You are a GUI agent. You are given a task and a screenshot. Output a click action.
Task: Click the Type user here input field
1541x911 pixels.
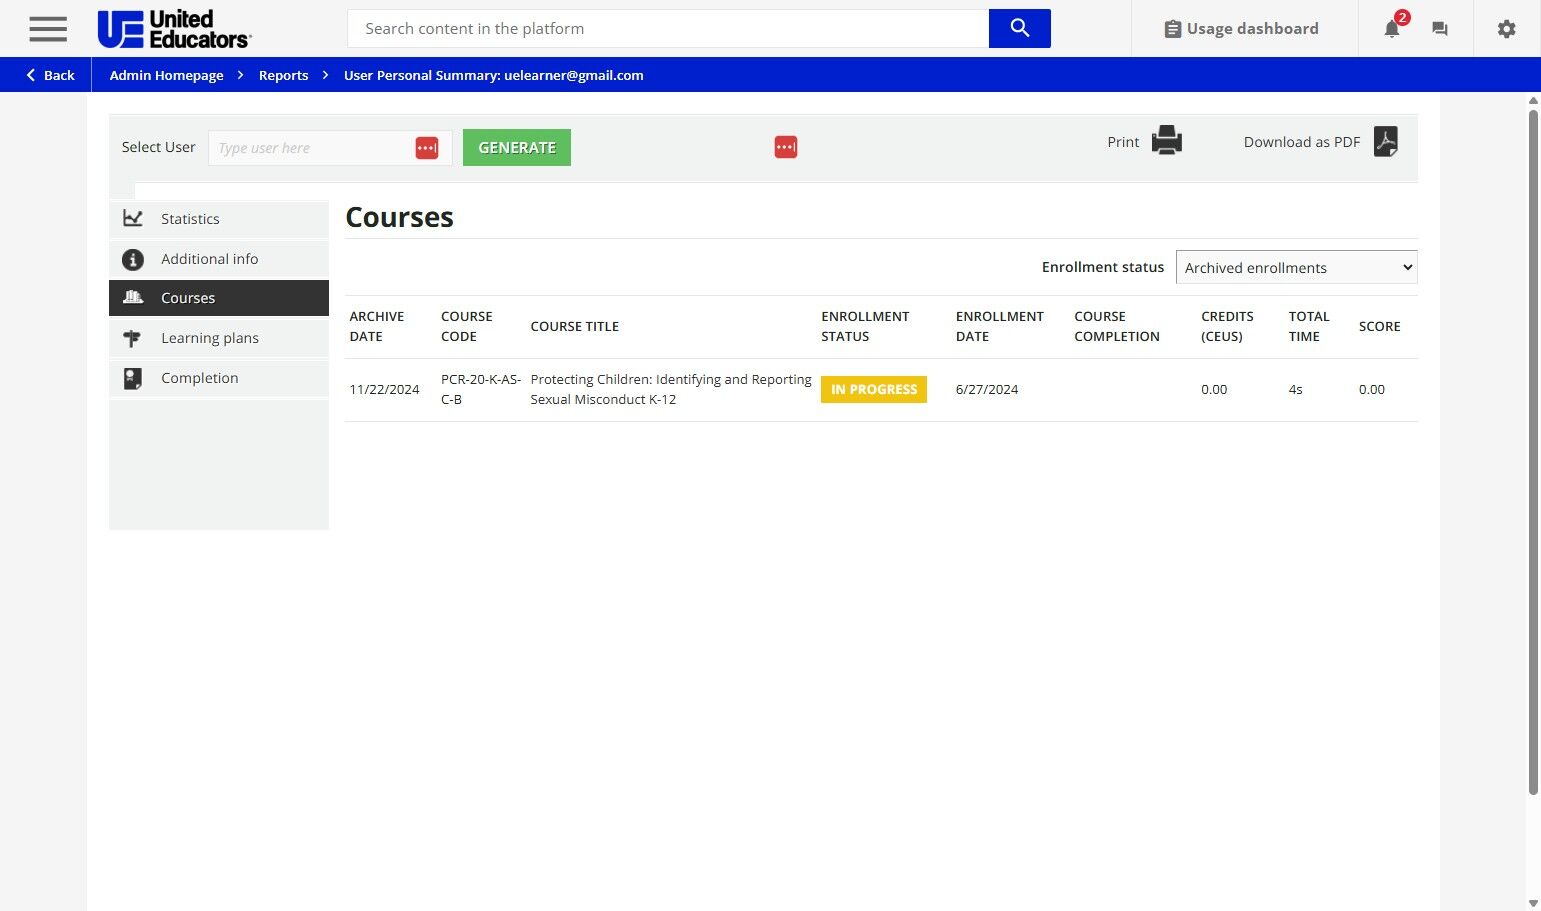click(x=310, y=147)
